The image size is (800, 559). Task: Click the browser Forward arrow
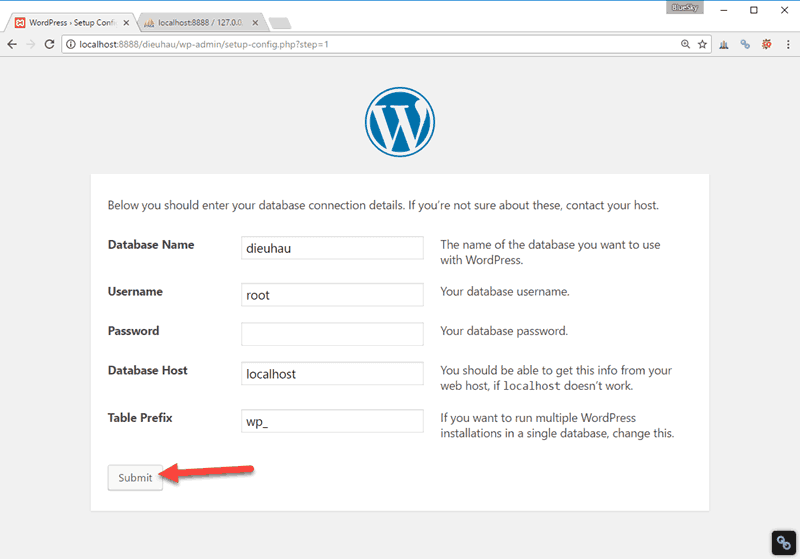pos(31,44)
